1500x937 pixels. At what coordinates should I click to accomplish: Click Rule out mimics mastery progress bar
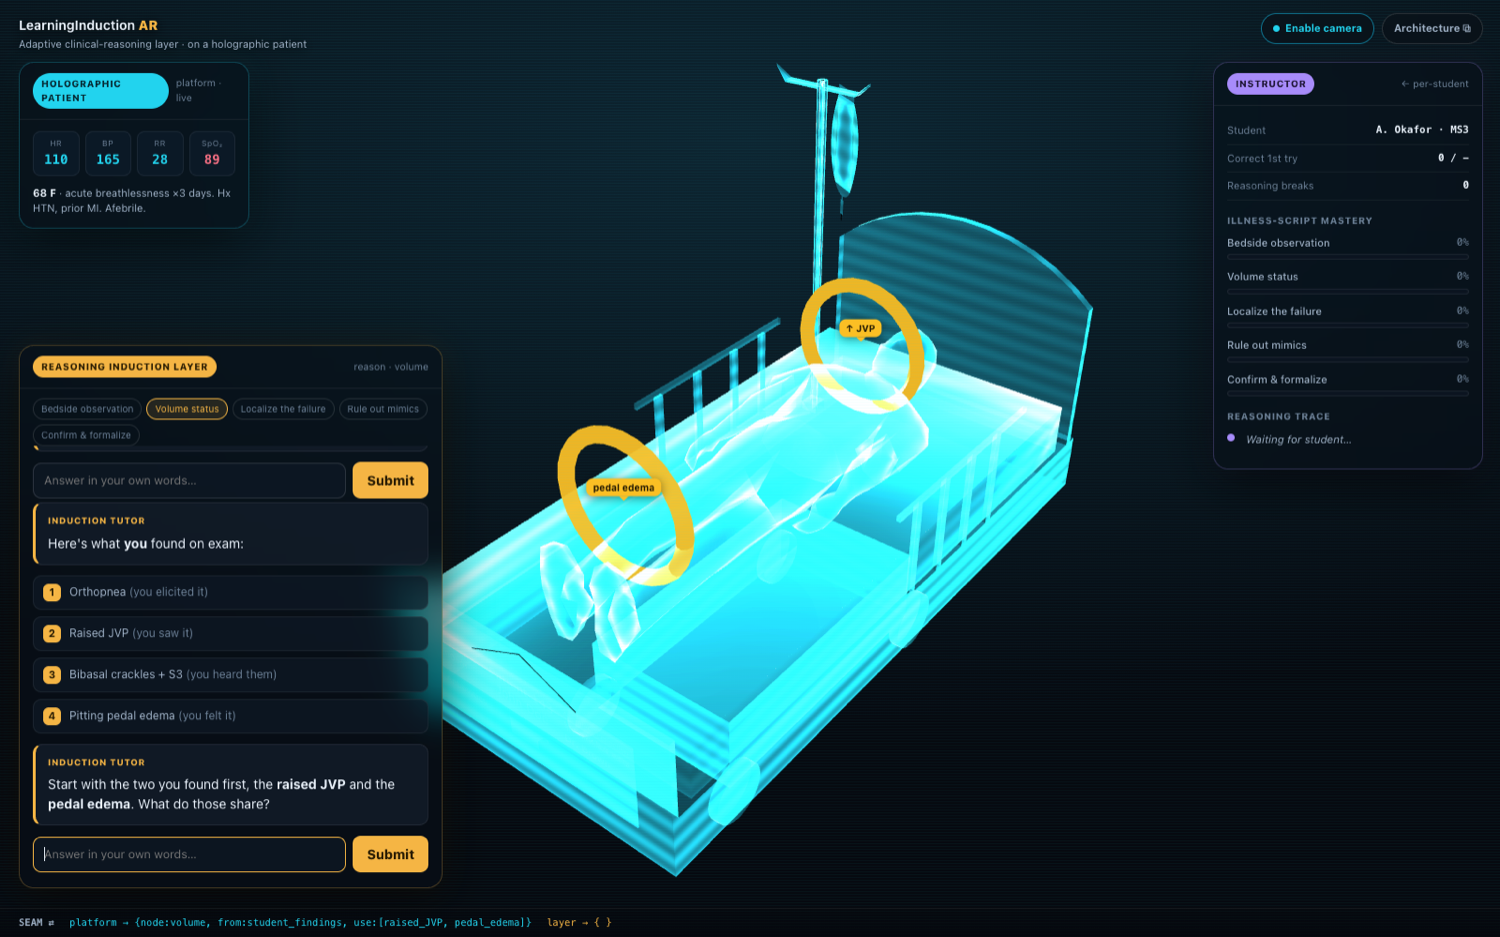click(x=1348, y=359)
